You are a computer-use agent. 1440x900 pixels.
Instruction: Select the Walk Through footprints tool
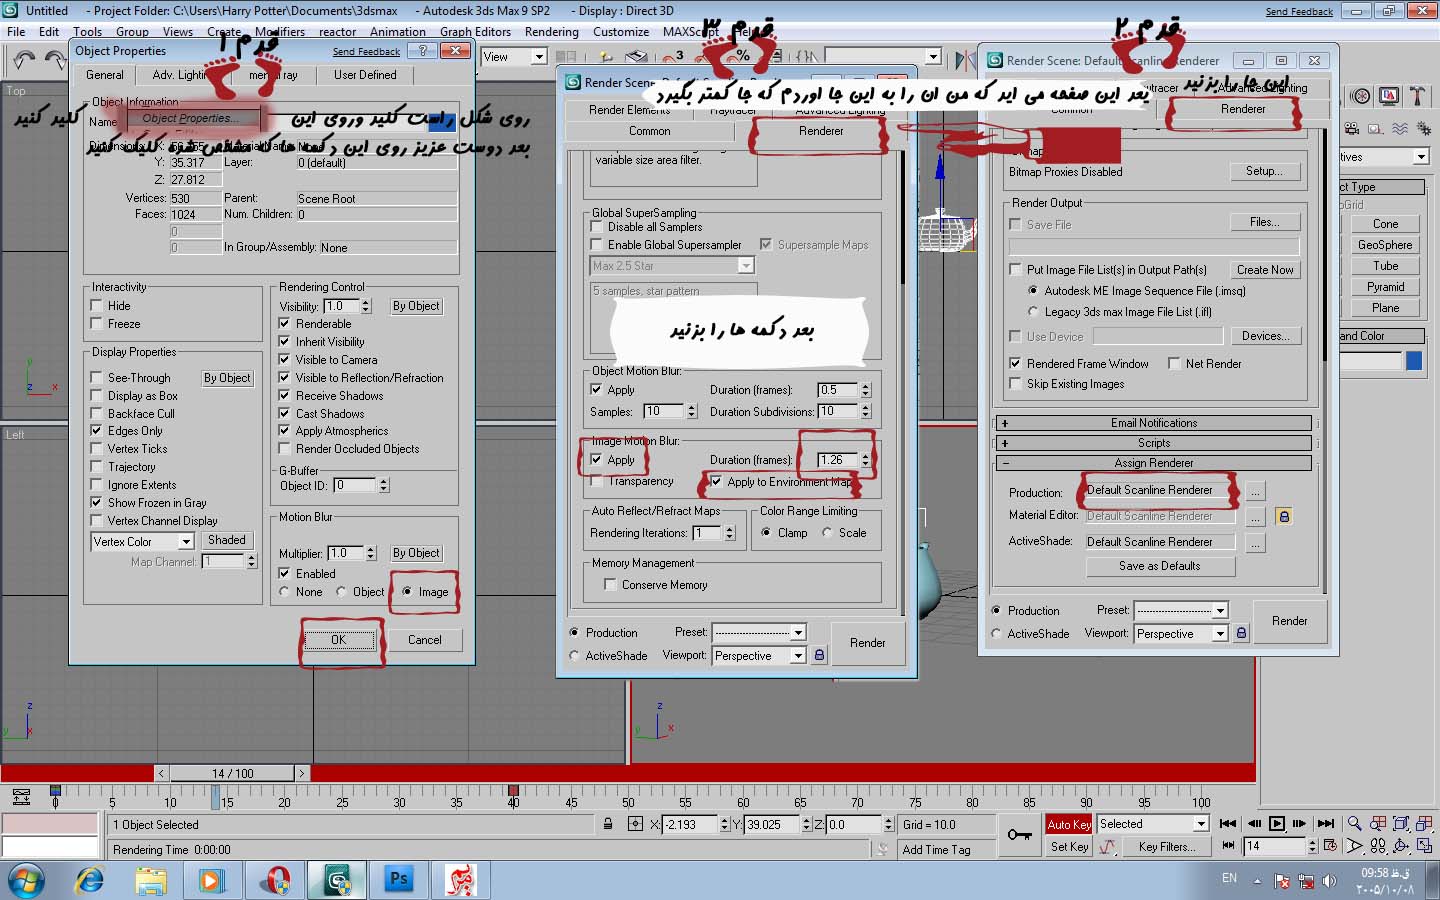[1377, 846]
